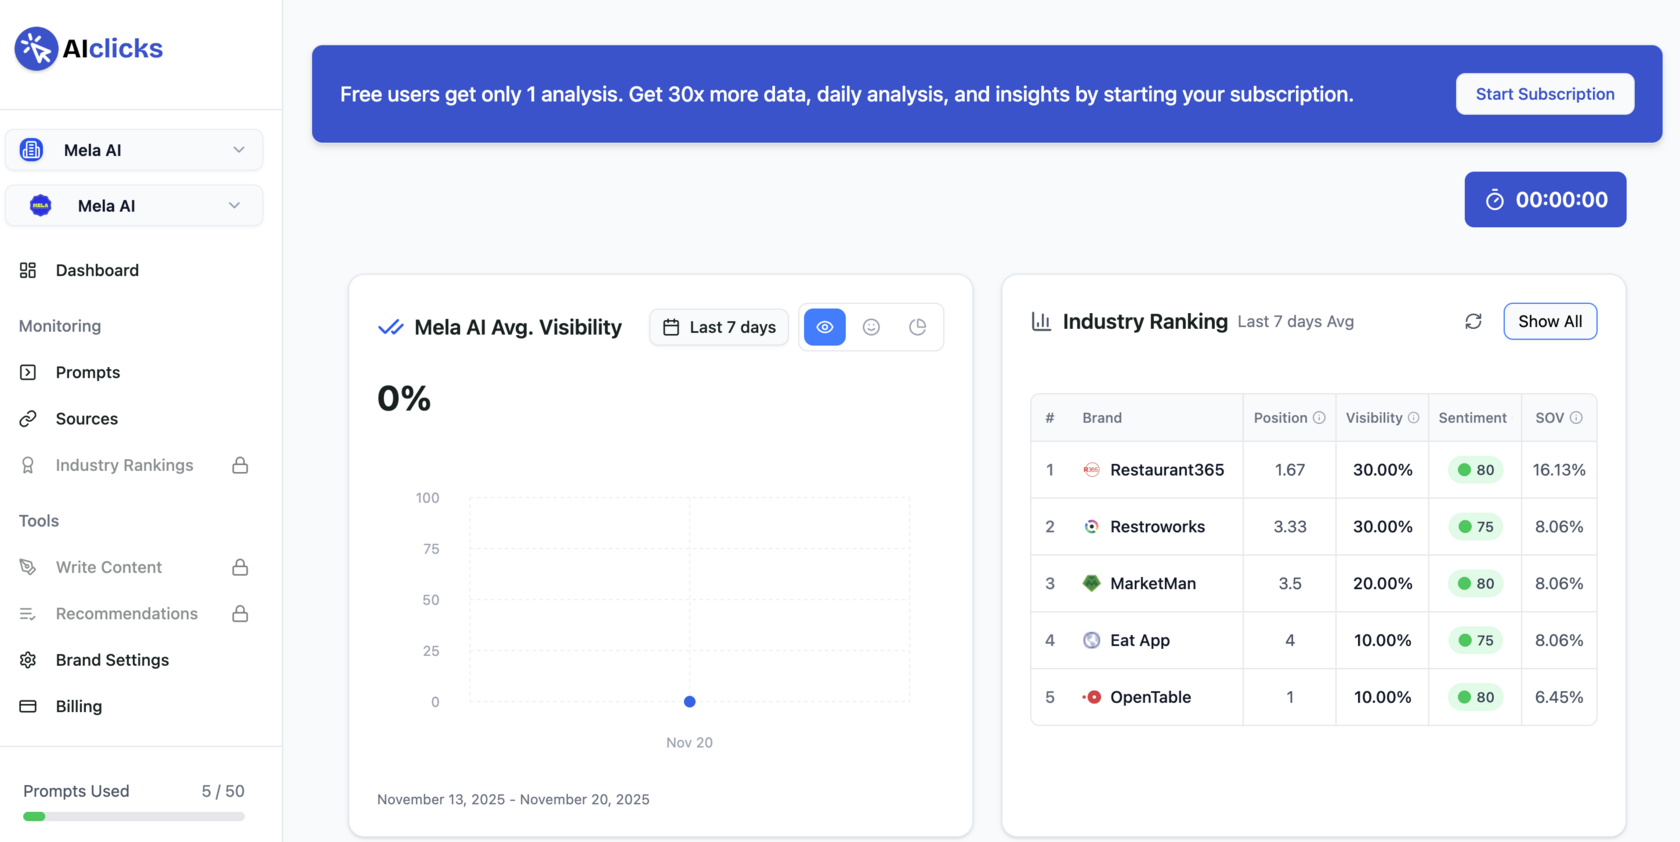Open the Billing page

[79, 706]
